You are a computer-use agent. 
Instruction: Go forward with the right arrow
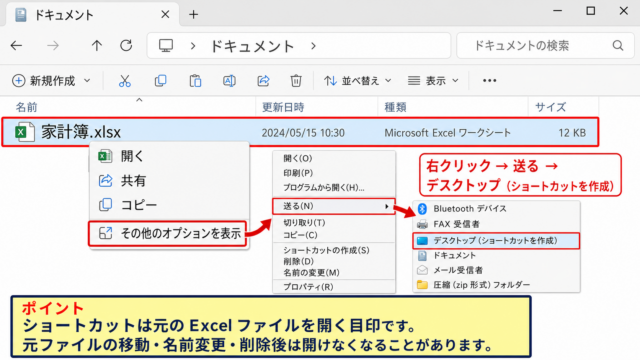tap(53, 45)
